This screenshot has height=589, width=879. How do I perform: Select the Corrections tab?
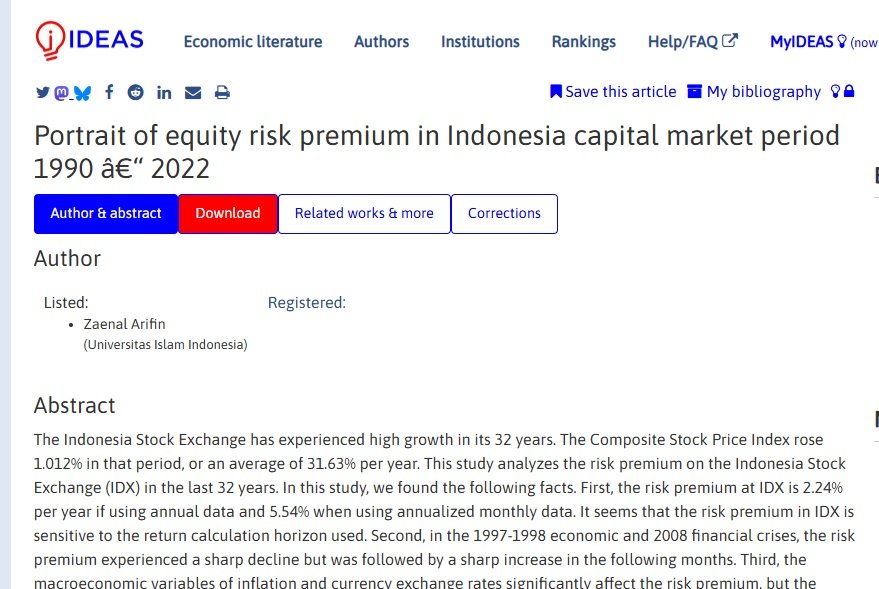(504, 213)
